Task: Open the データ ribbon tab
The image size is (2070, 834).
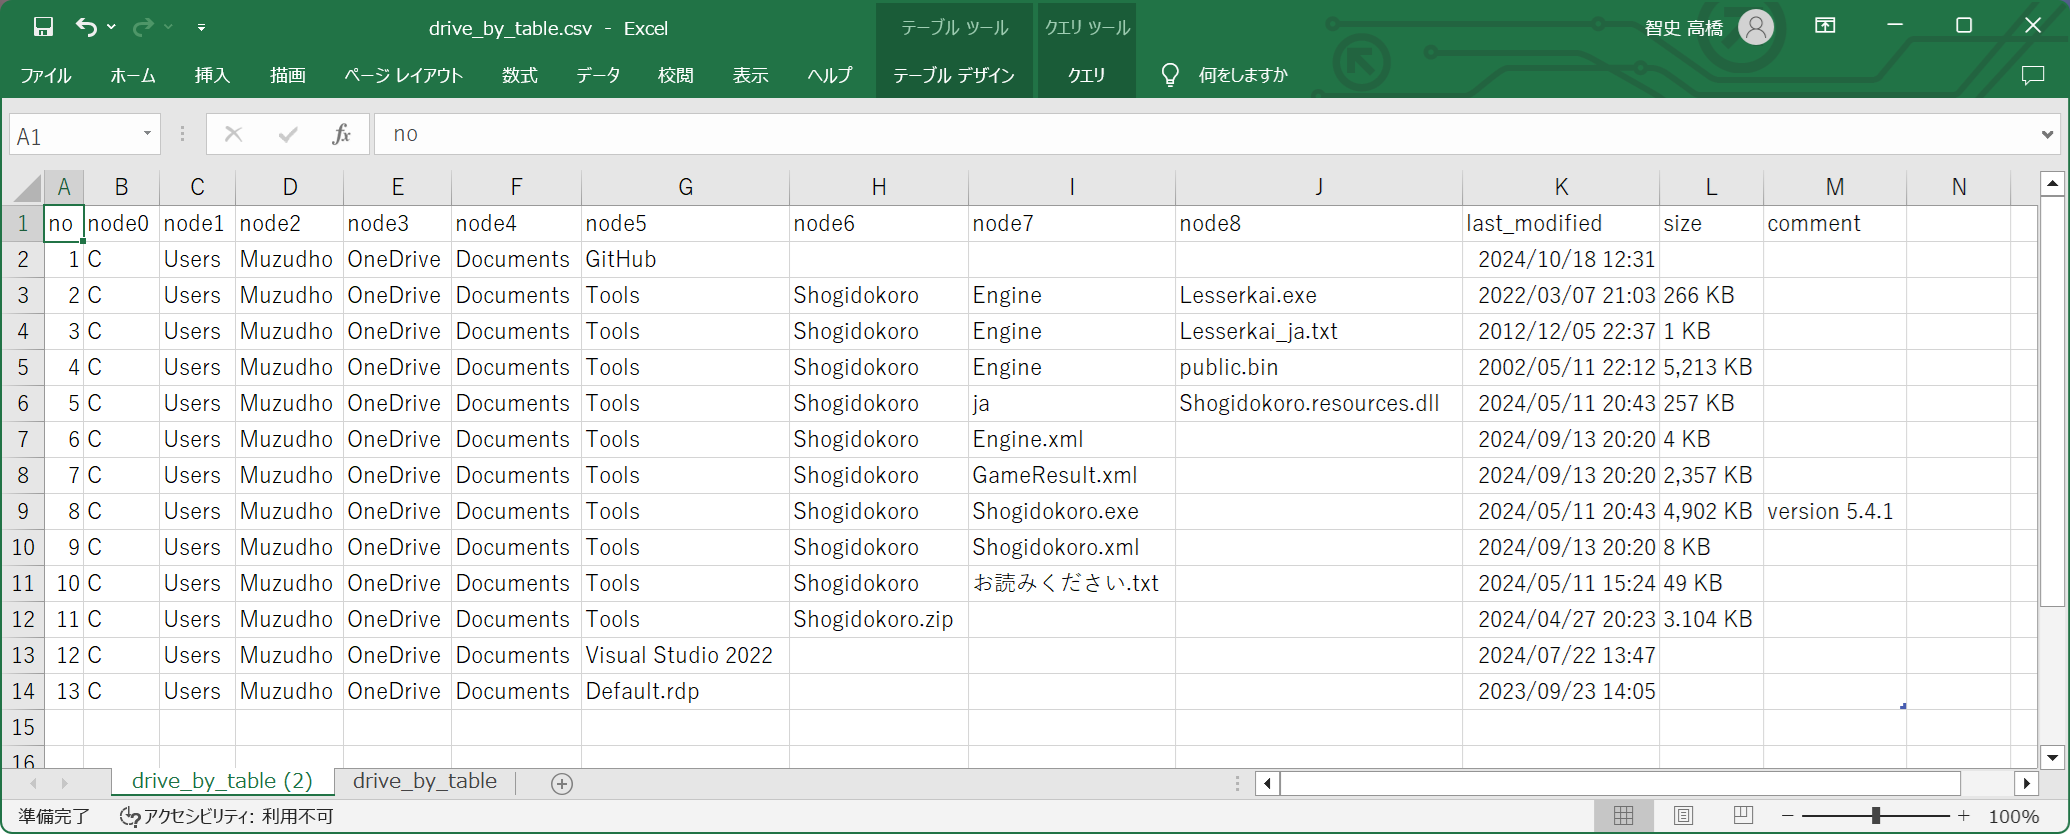Action: [x=598, y=75]
